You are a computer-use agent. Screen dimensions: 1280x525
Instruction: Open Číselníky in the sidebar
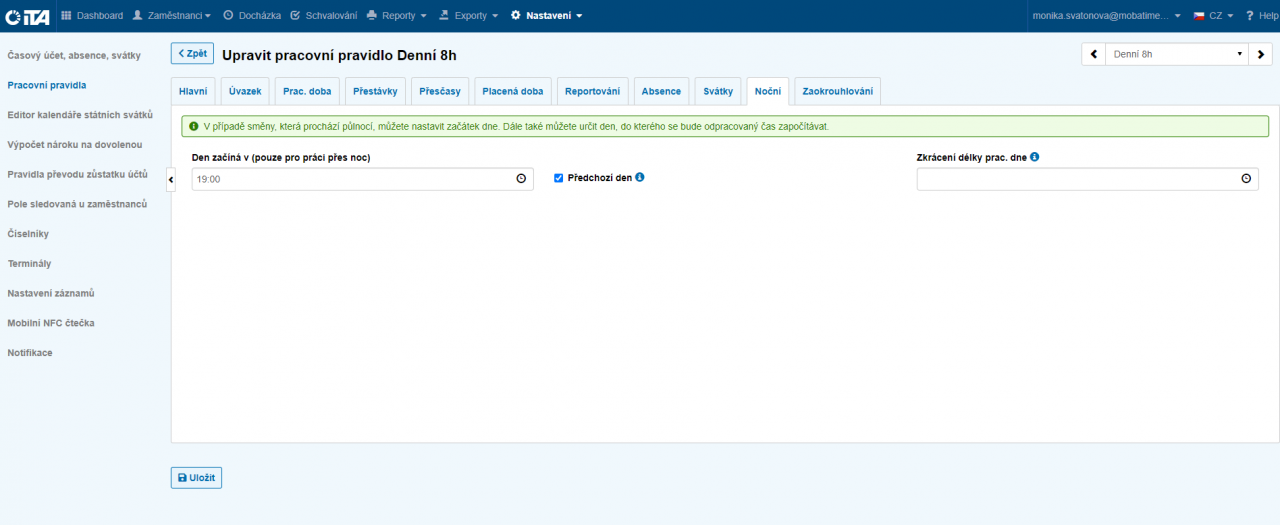click(28, 234)
